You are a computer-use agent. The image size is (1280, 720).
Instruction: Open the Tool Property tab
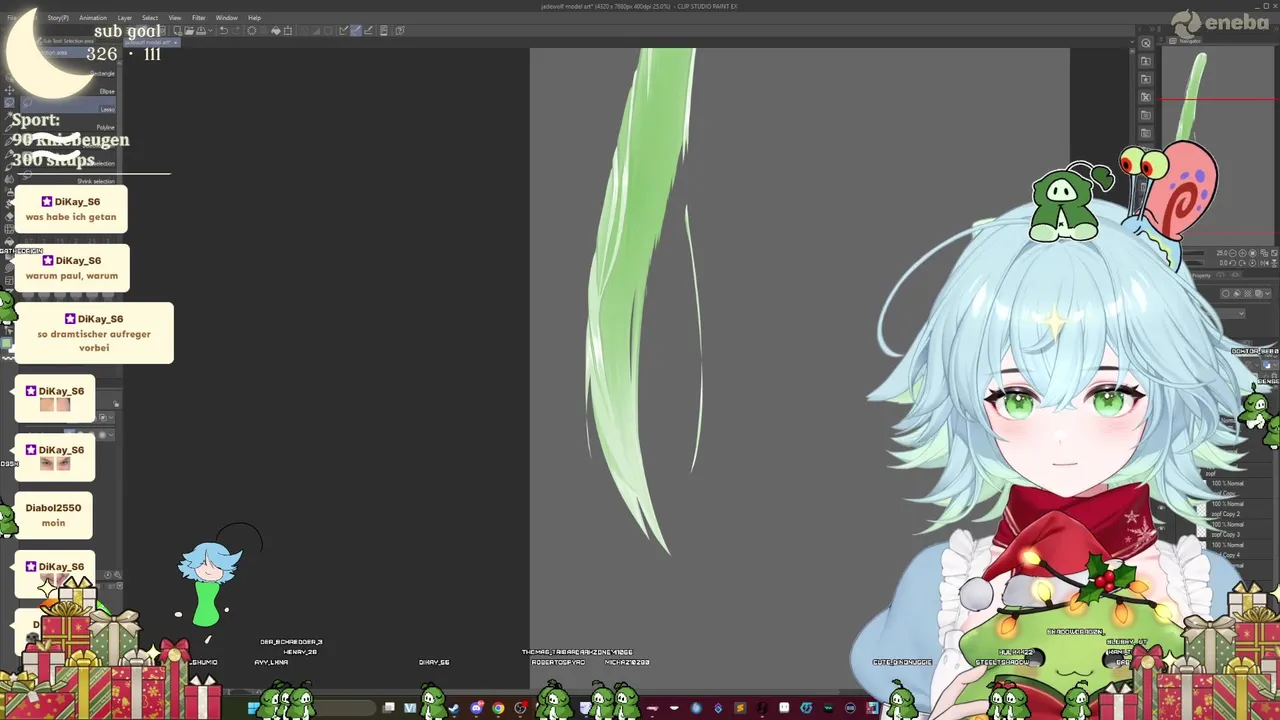pyautogui.click(x=1201, y=276)
